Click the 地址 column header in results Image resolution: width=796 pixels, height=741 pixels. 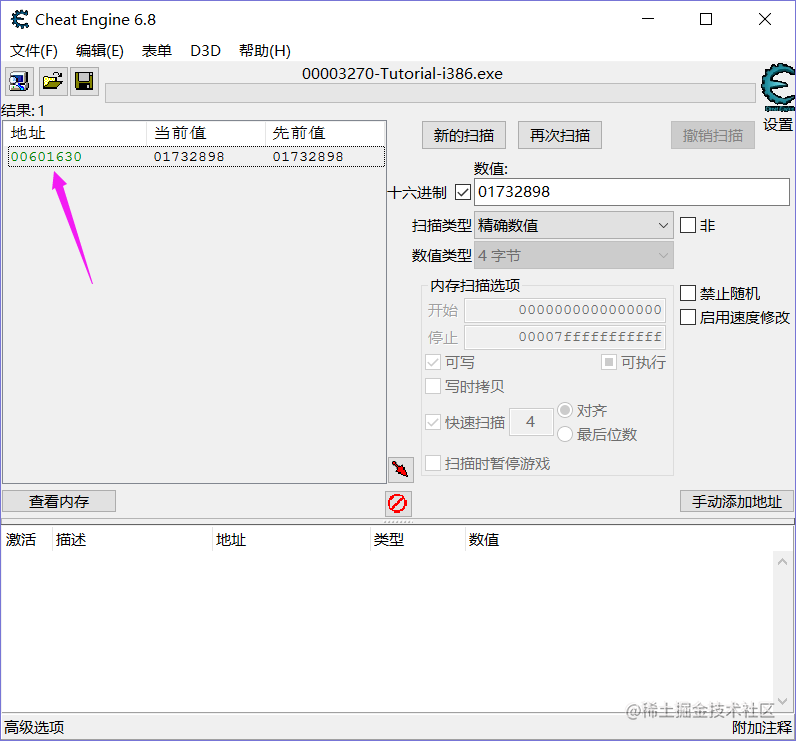75,133
